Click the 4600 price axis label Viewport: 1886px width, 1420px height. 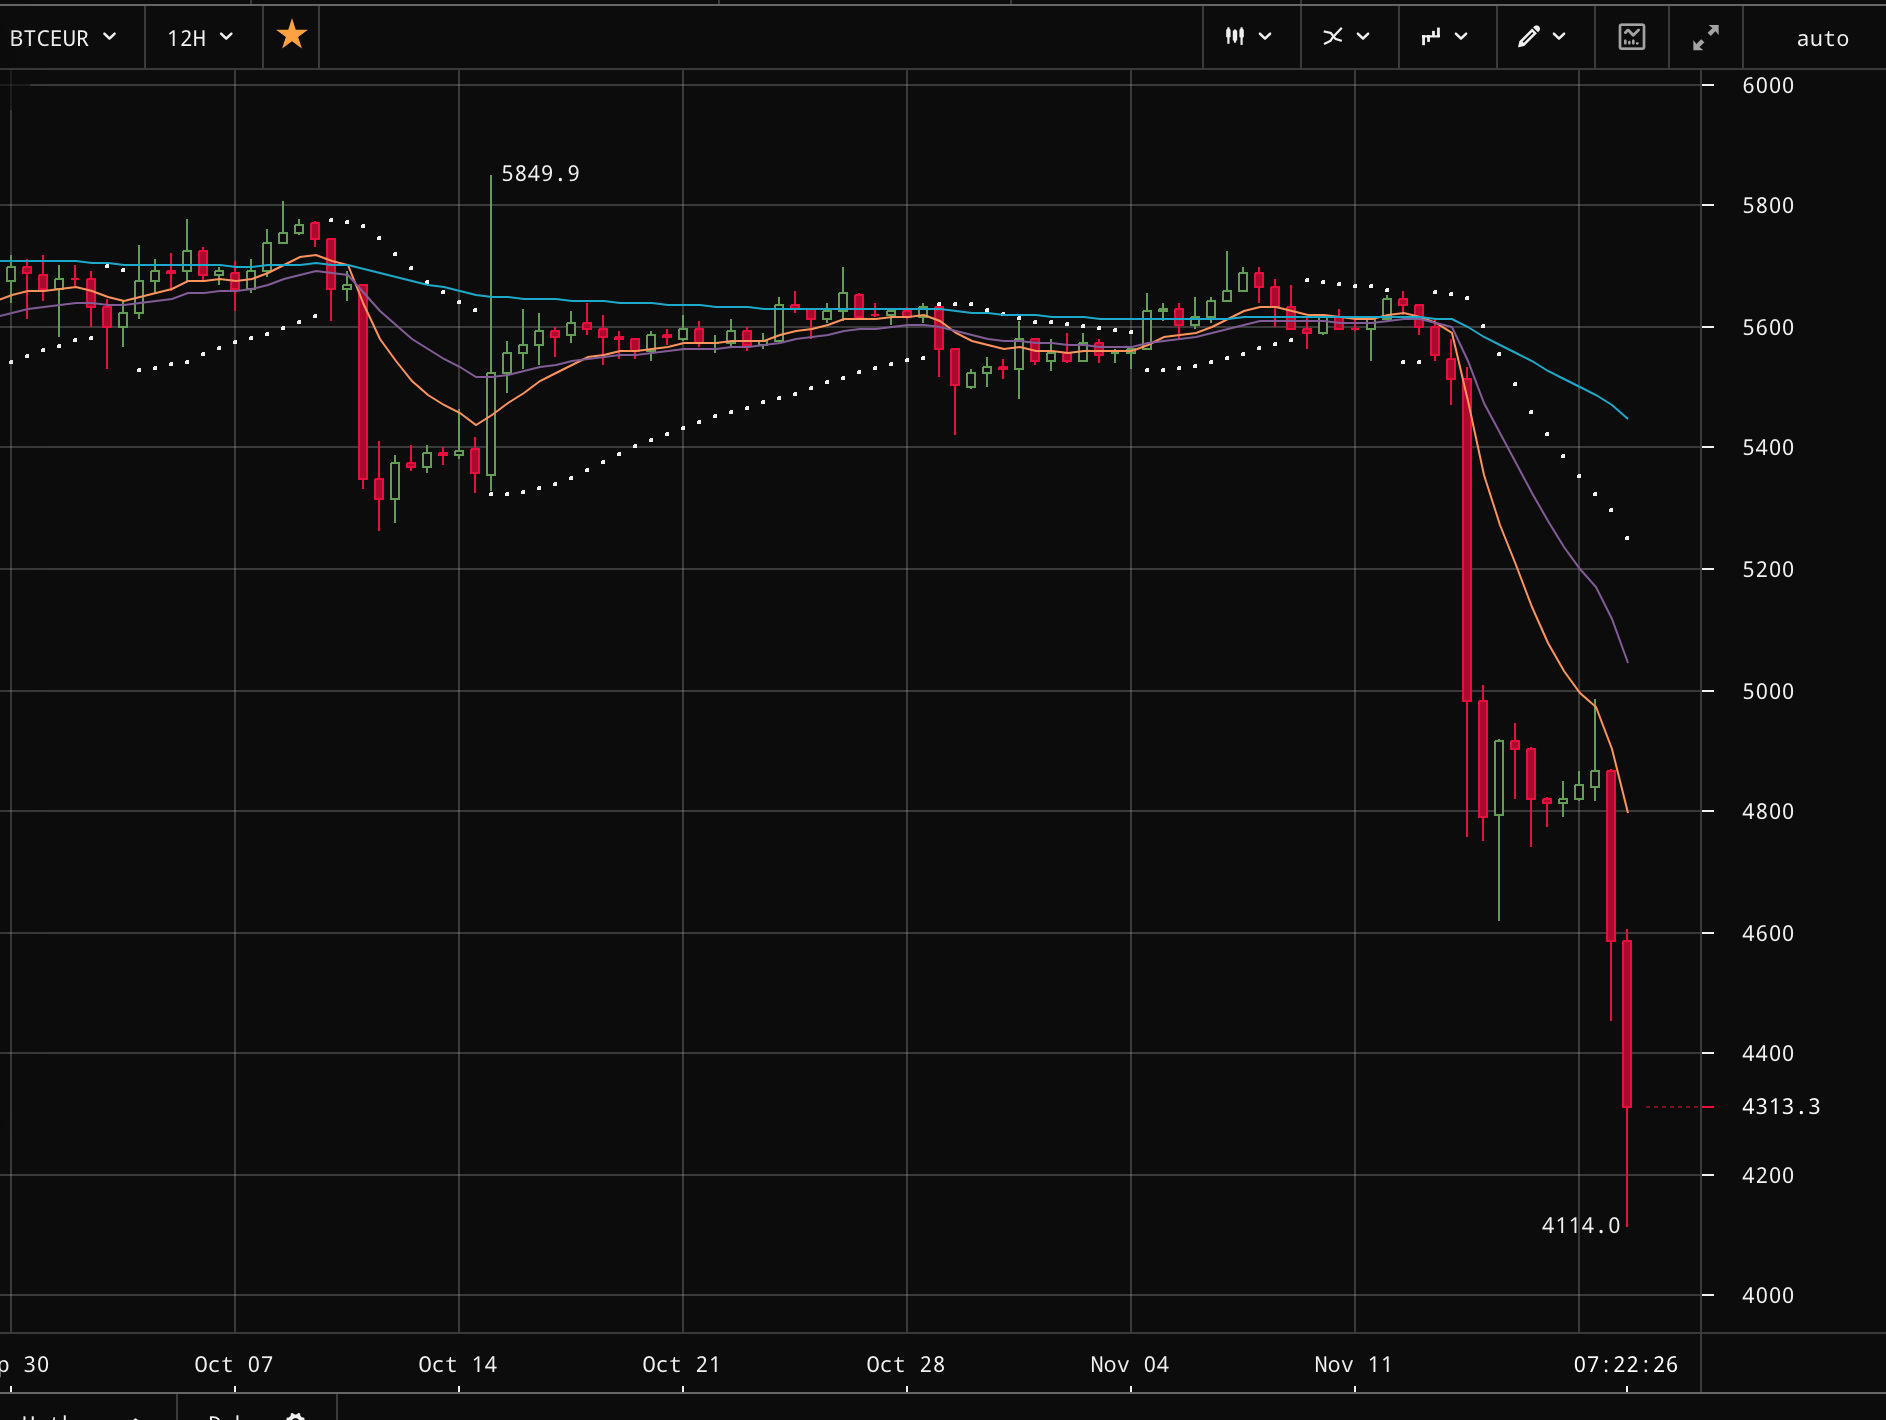tap(1768, 934)
